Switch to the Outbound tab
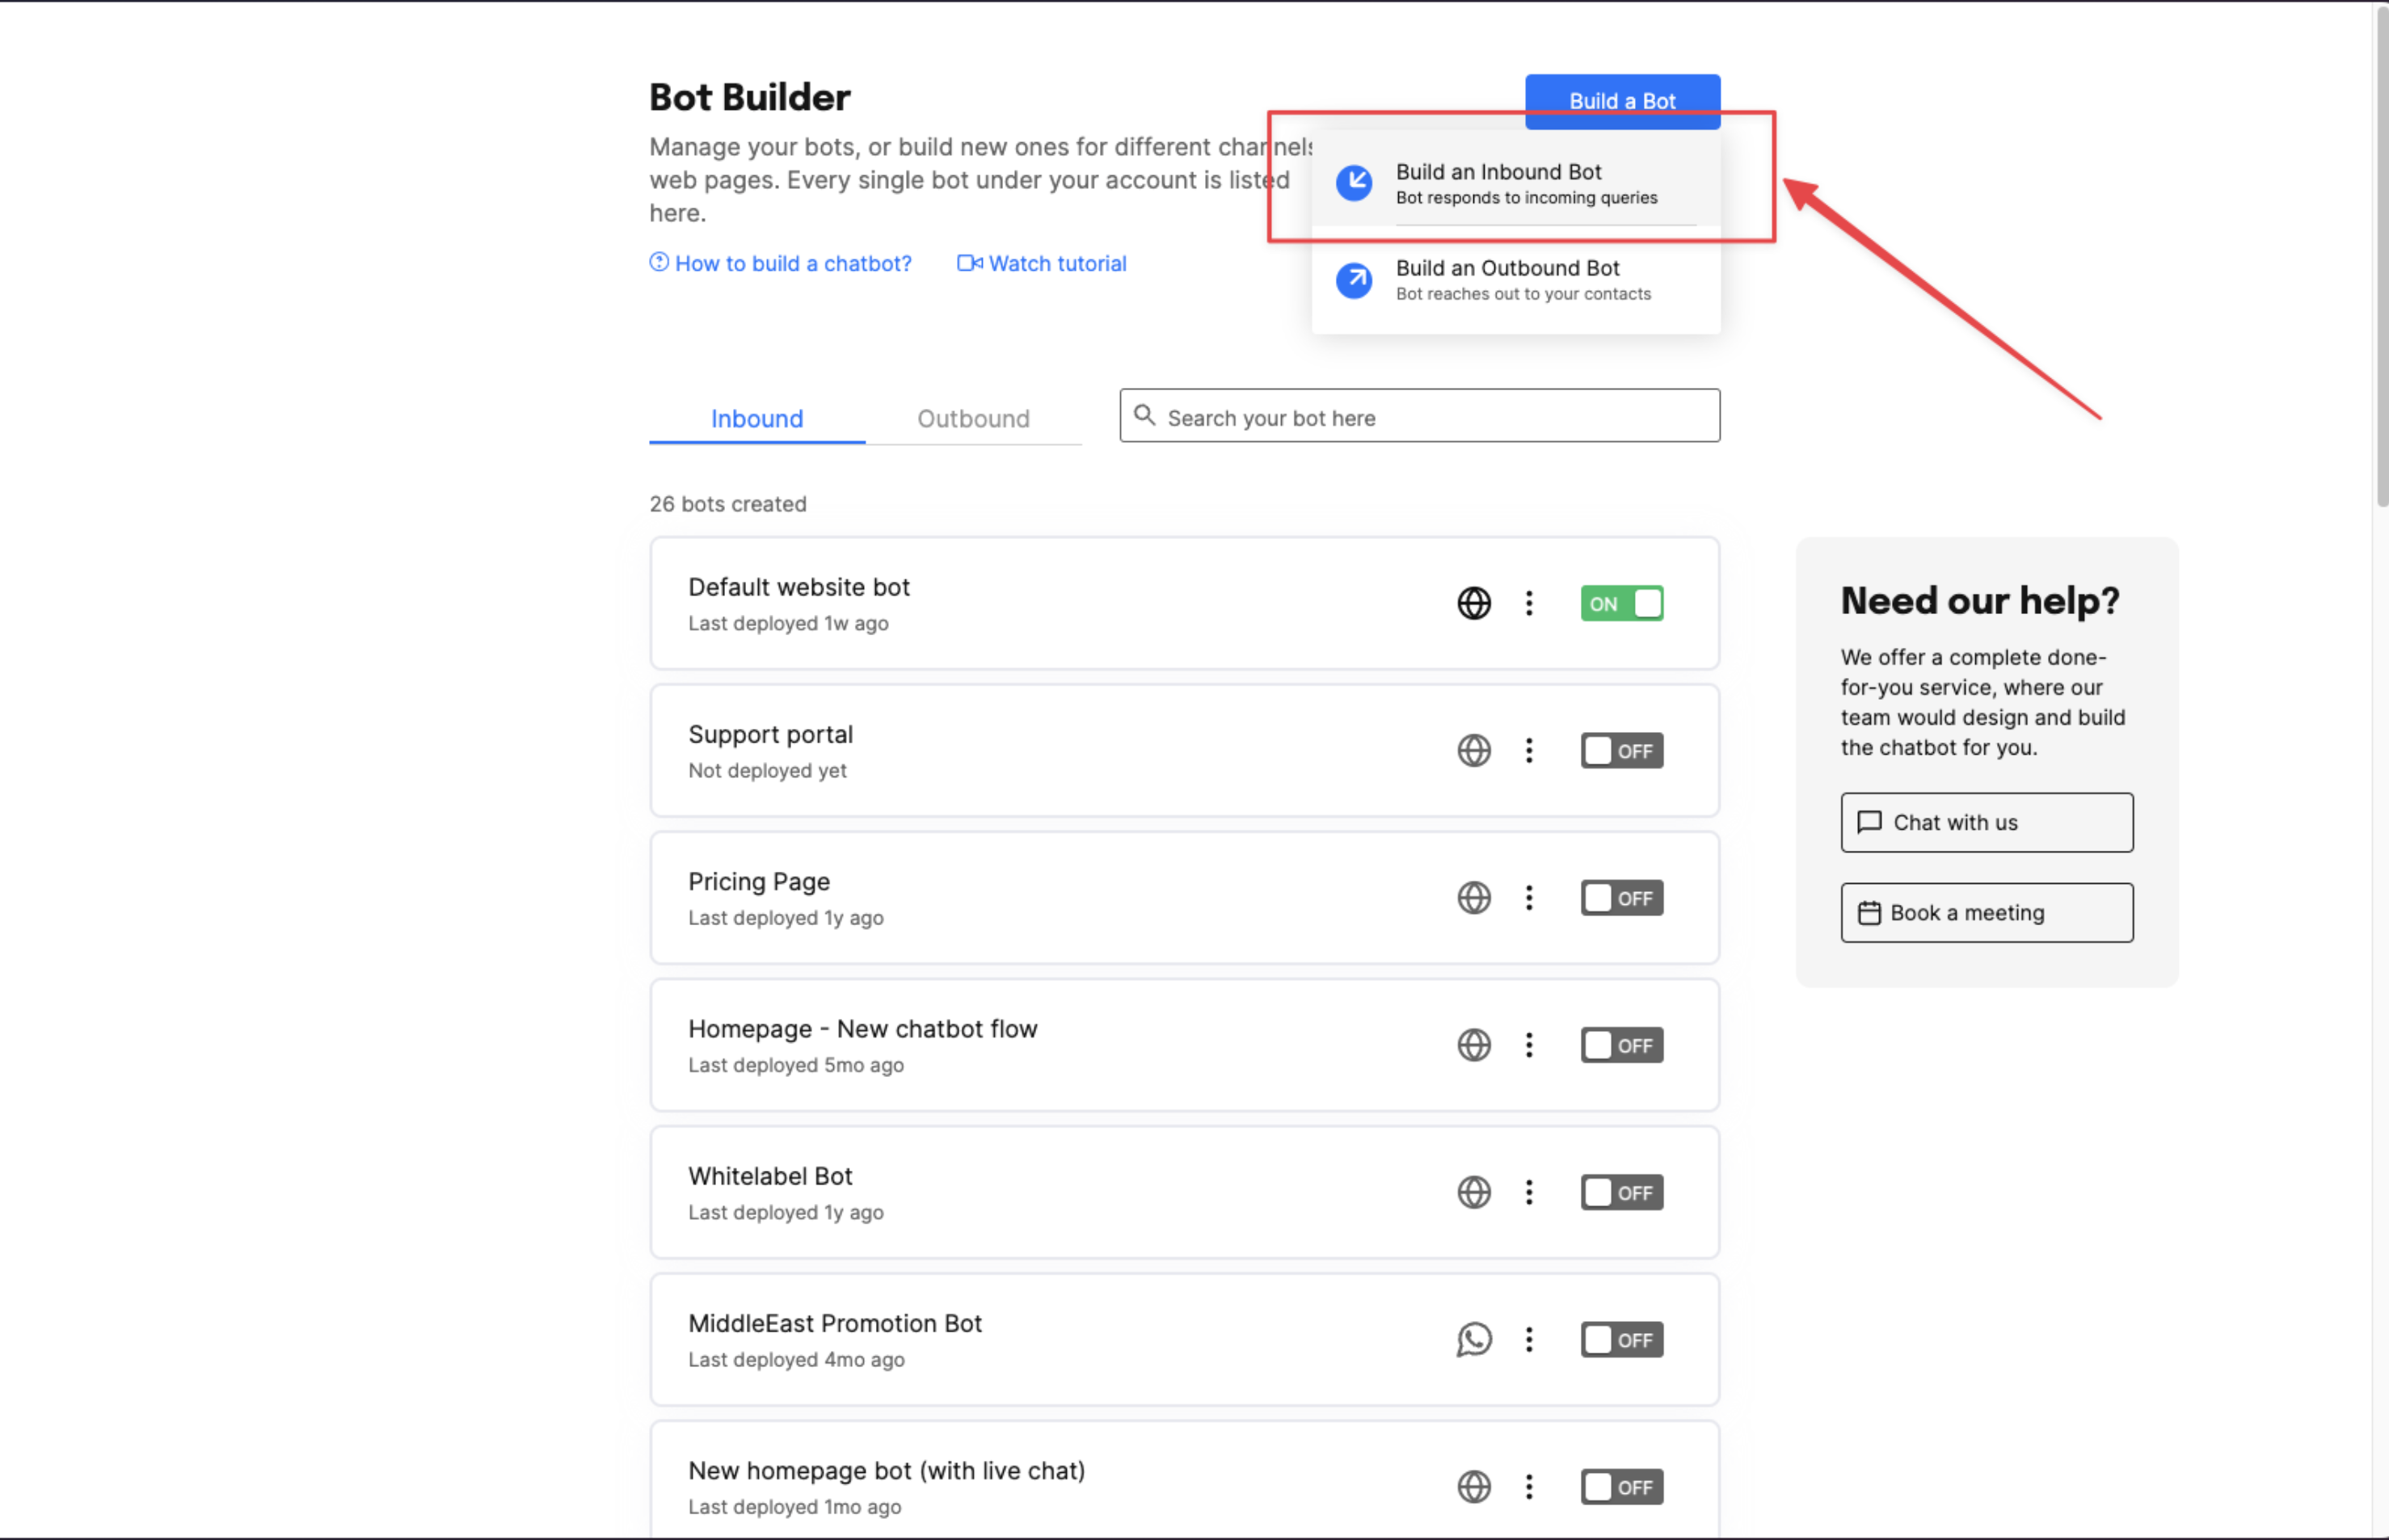Screen dimensions: 2389x1540 pyautogui.click(x=973, y=418)
